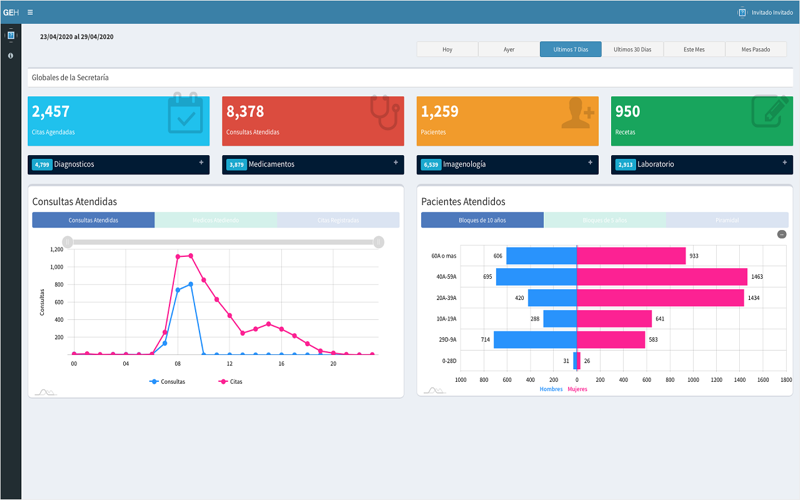Toggle Consultas series in chart legend
800x500 pixels.
coord(167,382)
